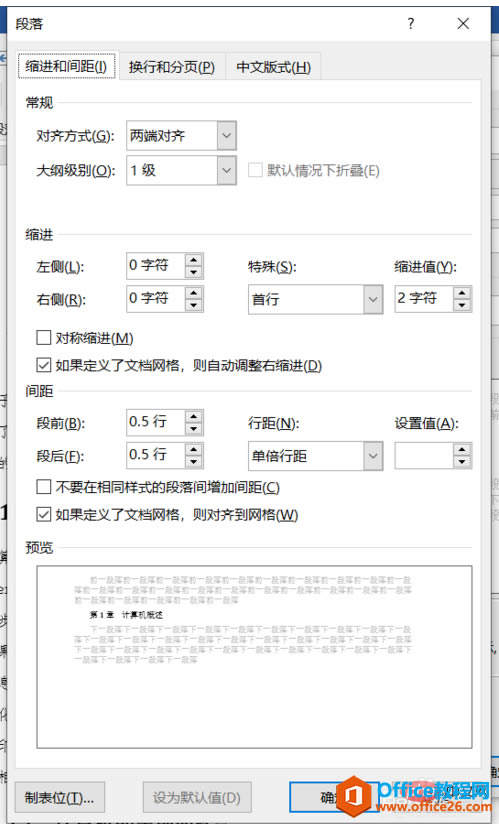Click the 段后 field showing 0.5 行
Image resolution: width=499 pixels, height=824 pixels.
pos(155,456)
